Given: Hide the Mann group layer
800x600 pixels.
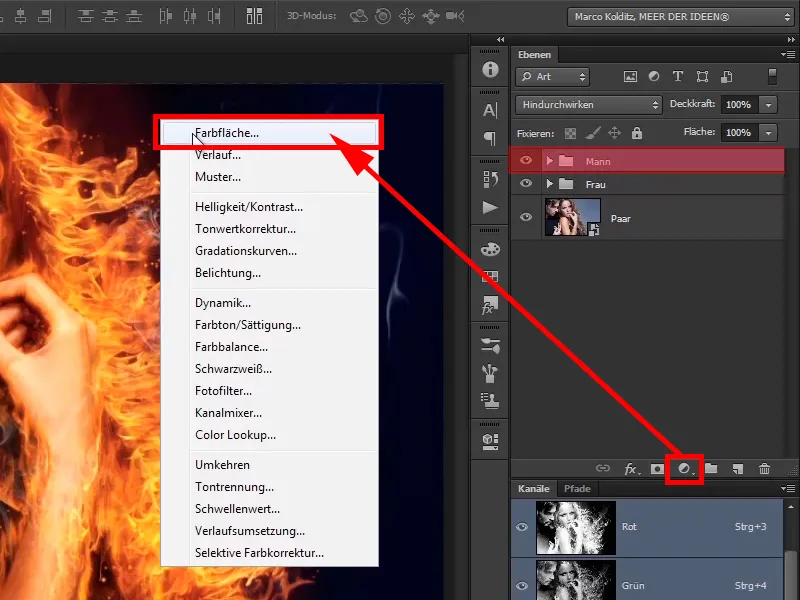Looking at the screenshot, I should (x=526, y=161).
